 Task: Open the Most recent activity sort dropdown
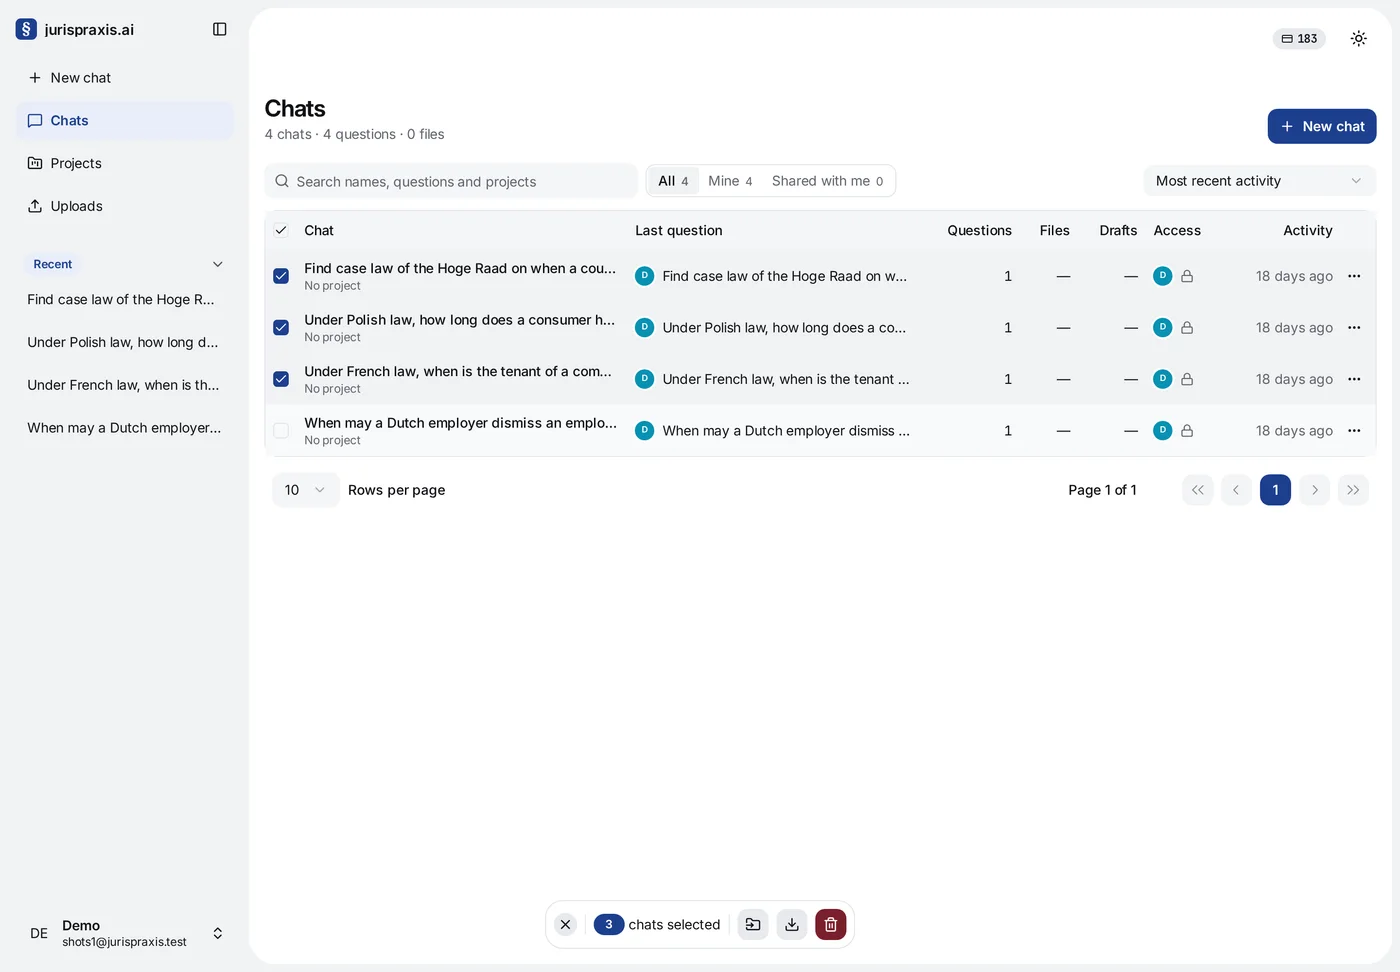1260,181
